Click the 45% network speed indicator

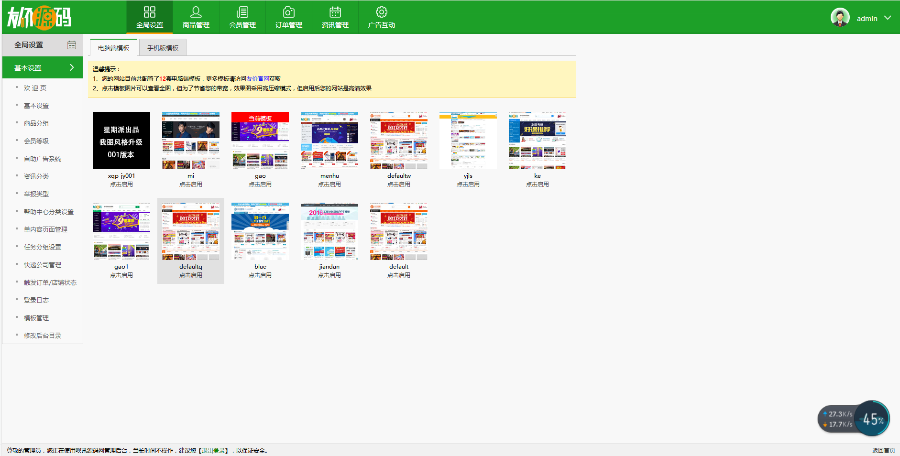[x=872, y=420]
